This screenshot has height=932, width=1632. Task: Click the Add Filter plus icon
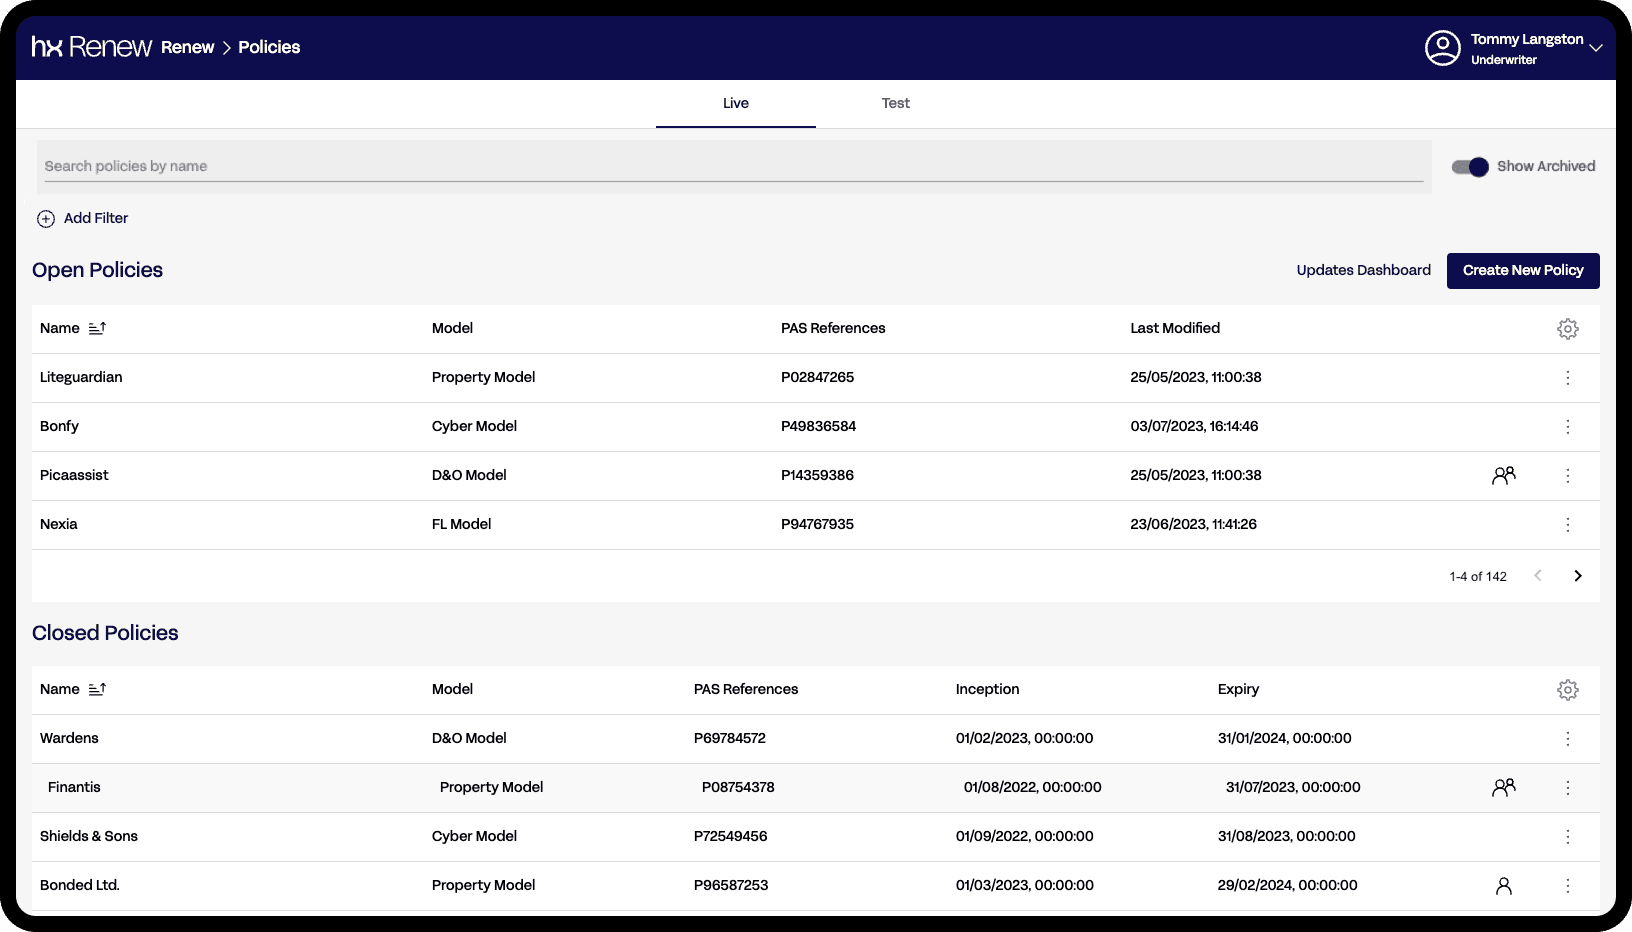[46, 219]
